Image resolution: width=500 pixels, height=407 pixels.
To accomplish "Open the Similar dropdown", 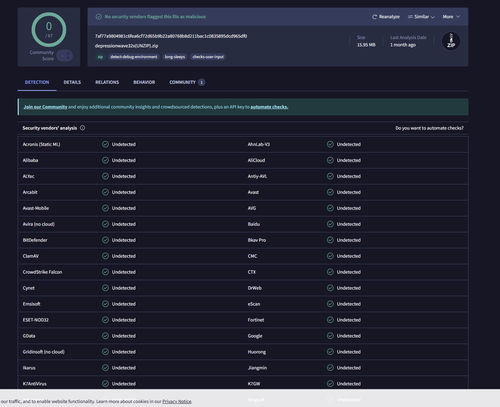I will [421, 17].
